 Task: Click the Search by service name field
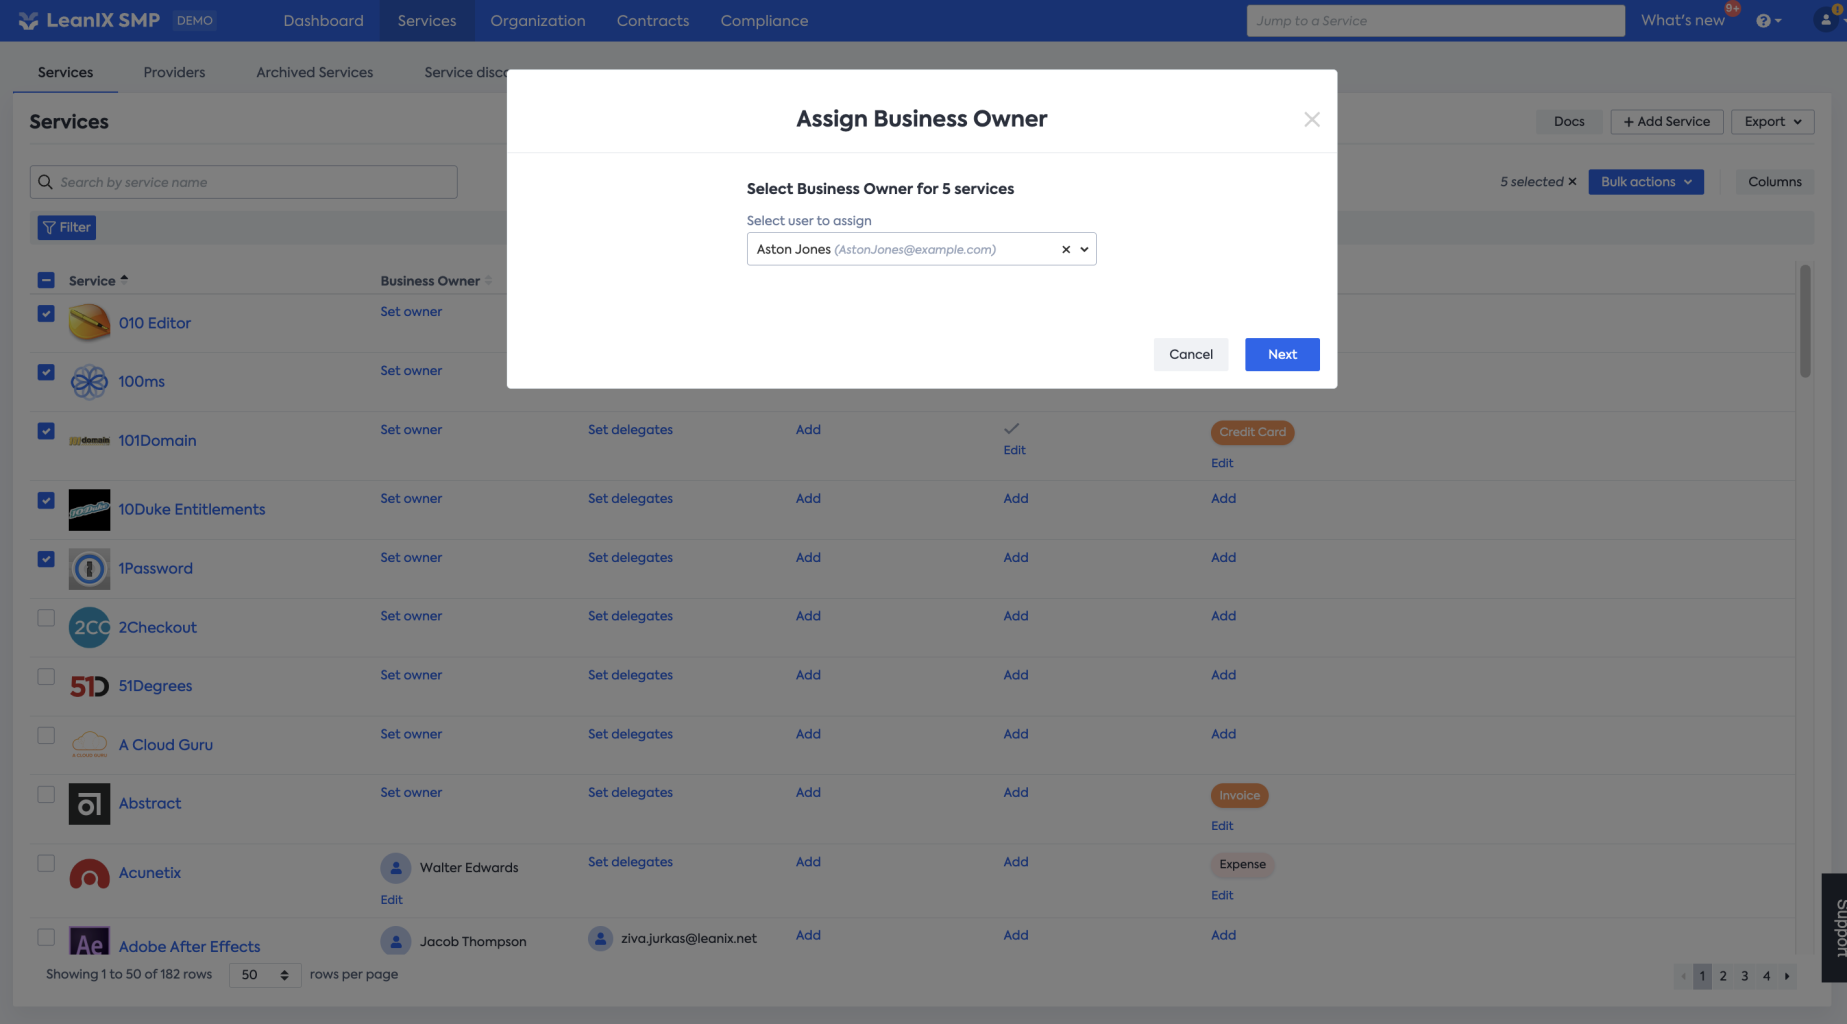tap(244, 182)
